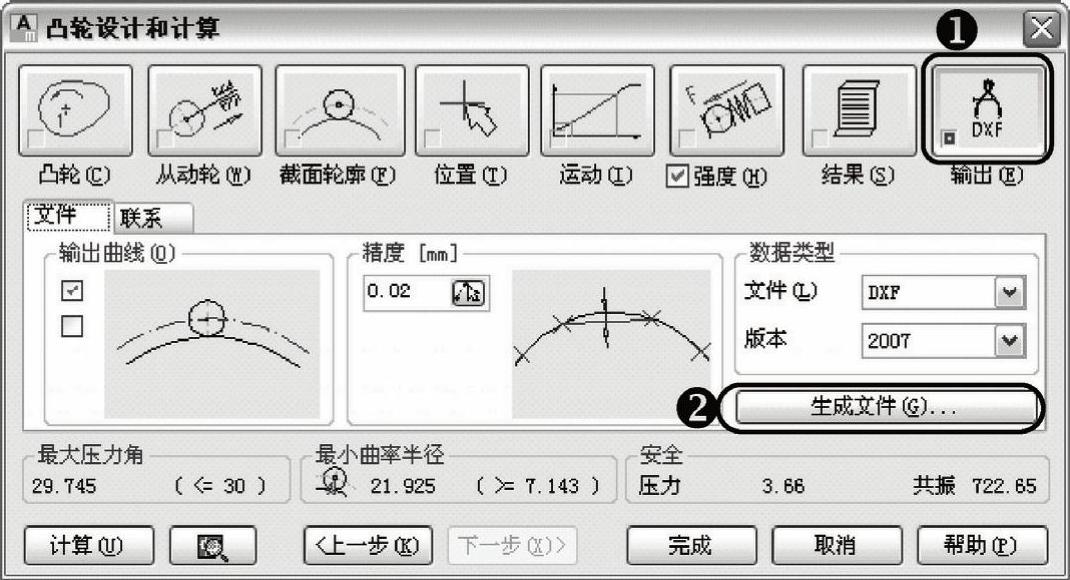Enable the second 输出曲线 checkbox

pos(72,327)
